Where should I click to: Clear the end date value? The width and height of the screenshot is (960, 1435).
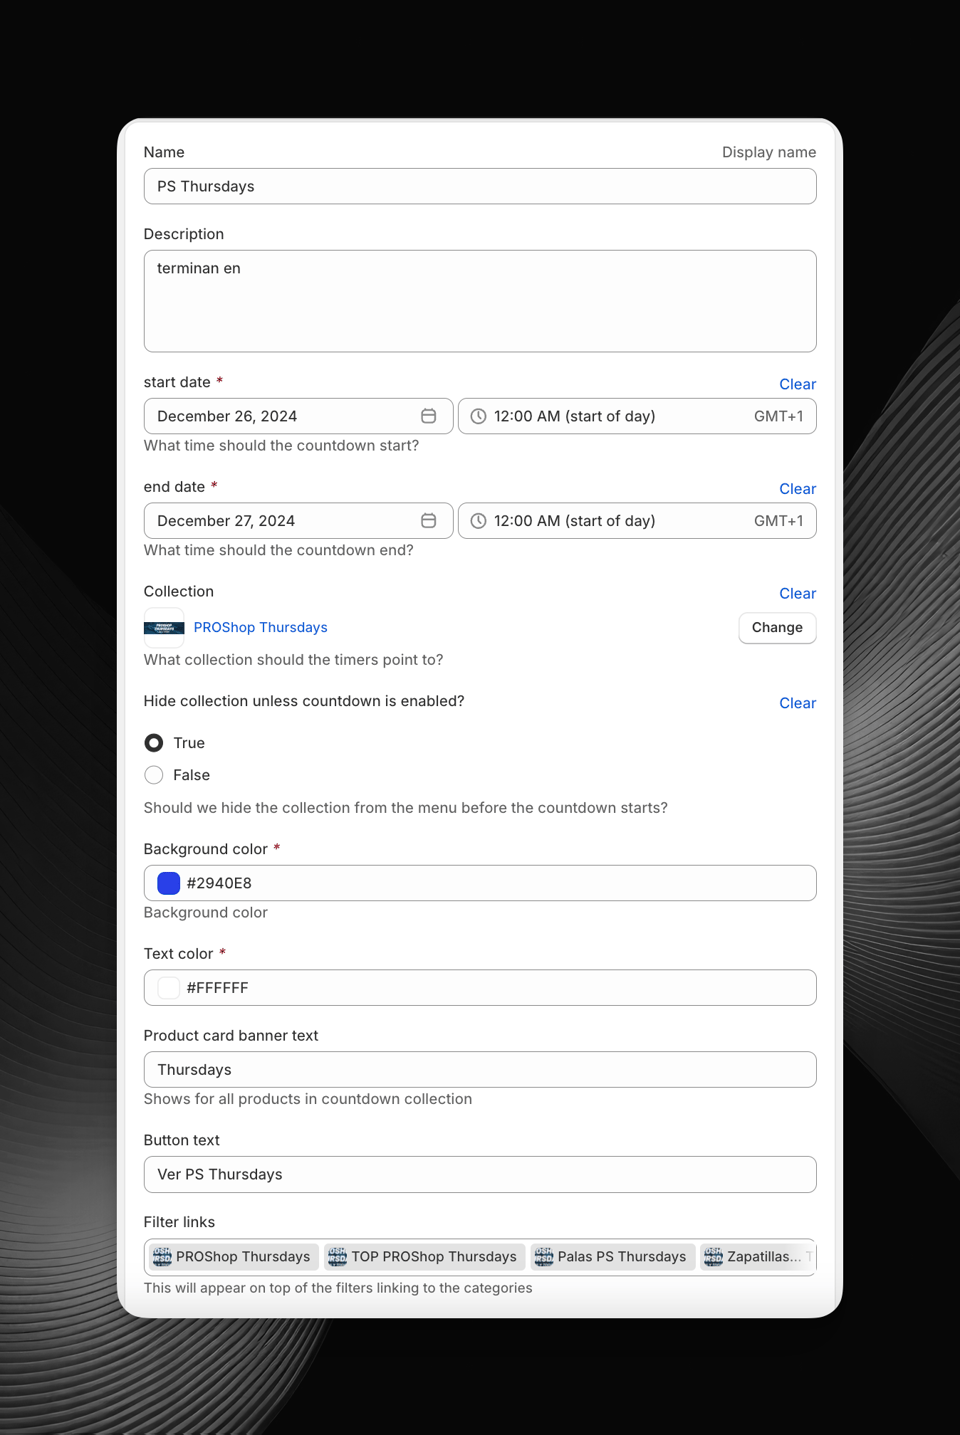pyautogui.click(x=797, y=489)
